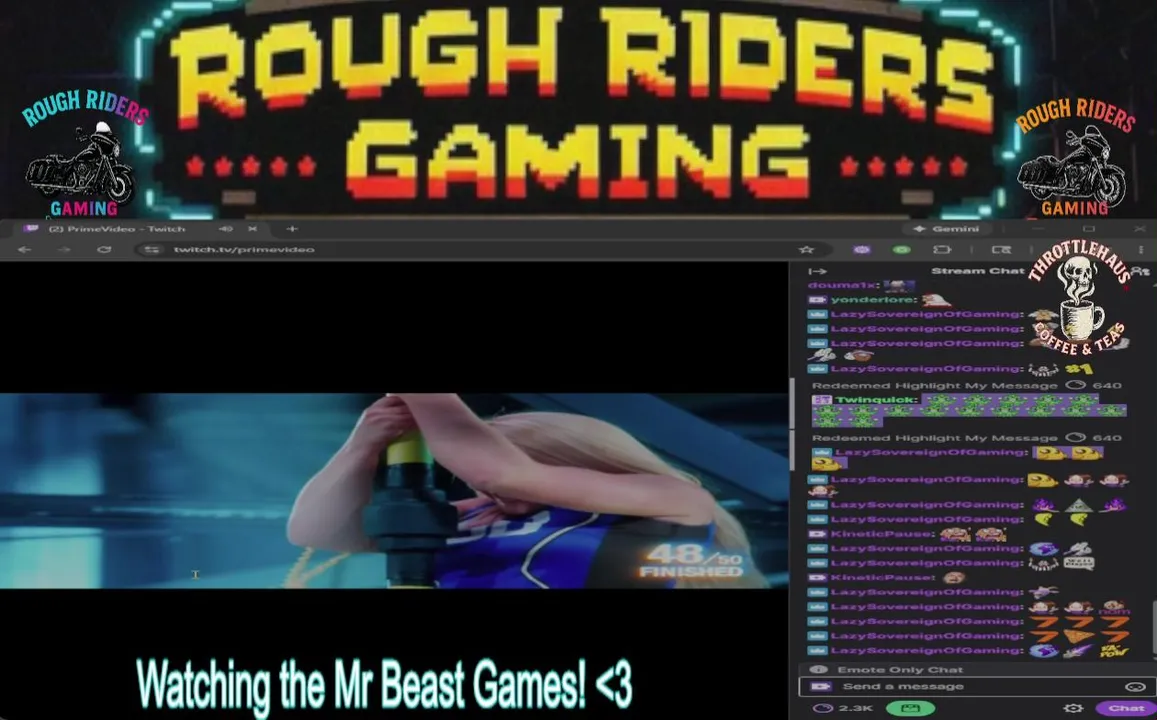Click the Emote Only Chat notice text
This screenshot has height=720, width=1157.
pyautogui.click(x=900, y=670)
